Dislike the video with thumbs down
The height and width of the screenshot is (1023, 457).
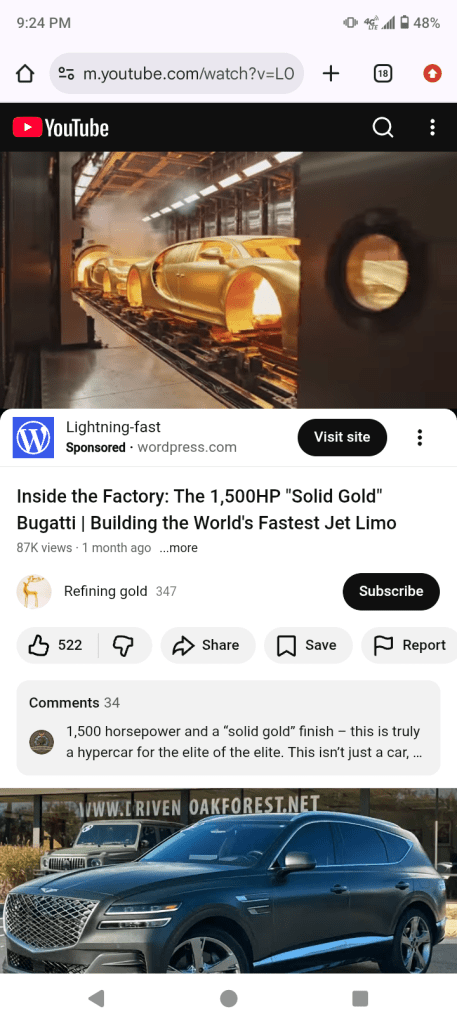pyautogui.click(x=124, y=645)
